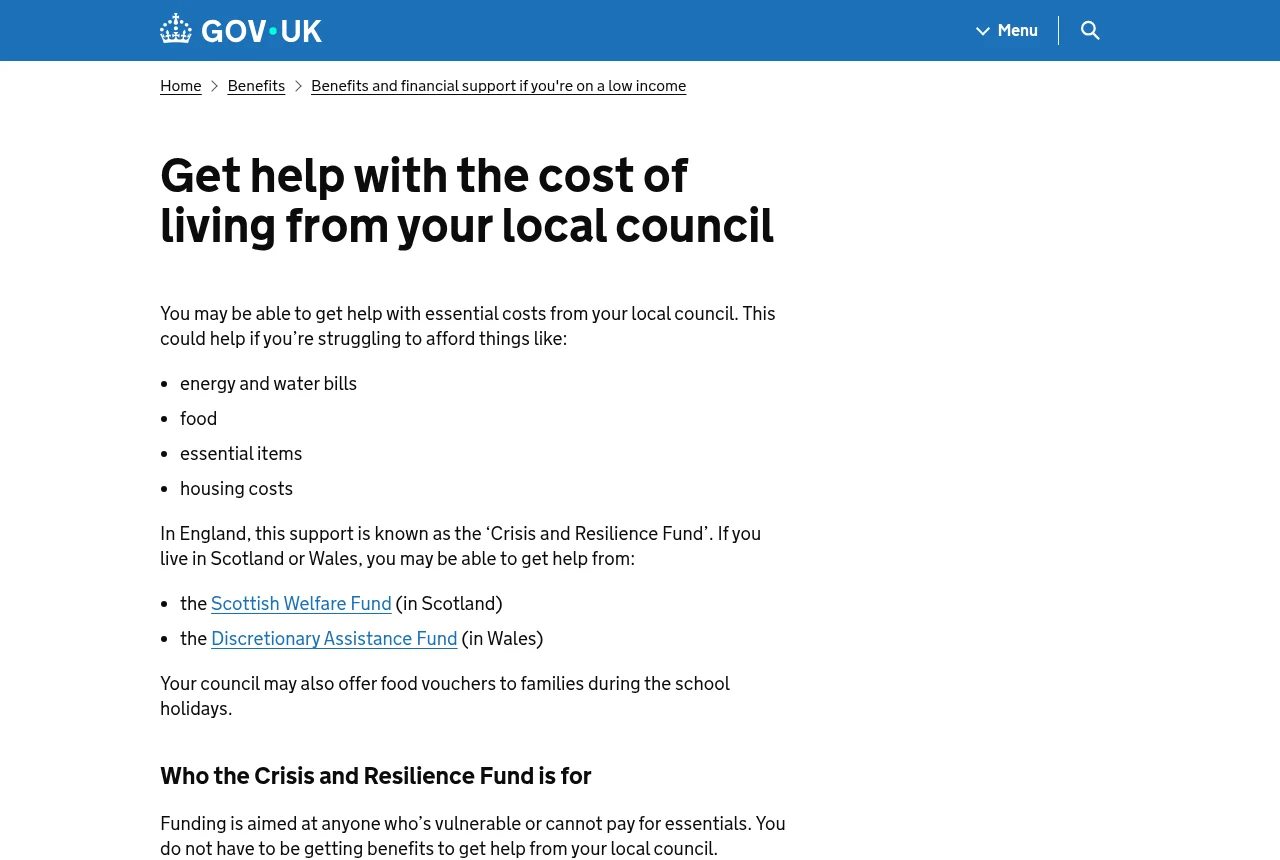Click 'essential items' bullet text
Viewport: 1280px width, 860px height.
coord(241,454)
